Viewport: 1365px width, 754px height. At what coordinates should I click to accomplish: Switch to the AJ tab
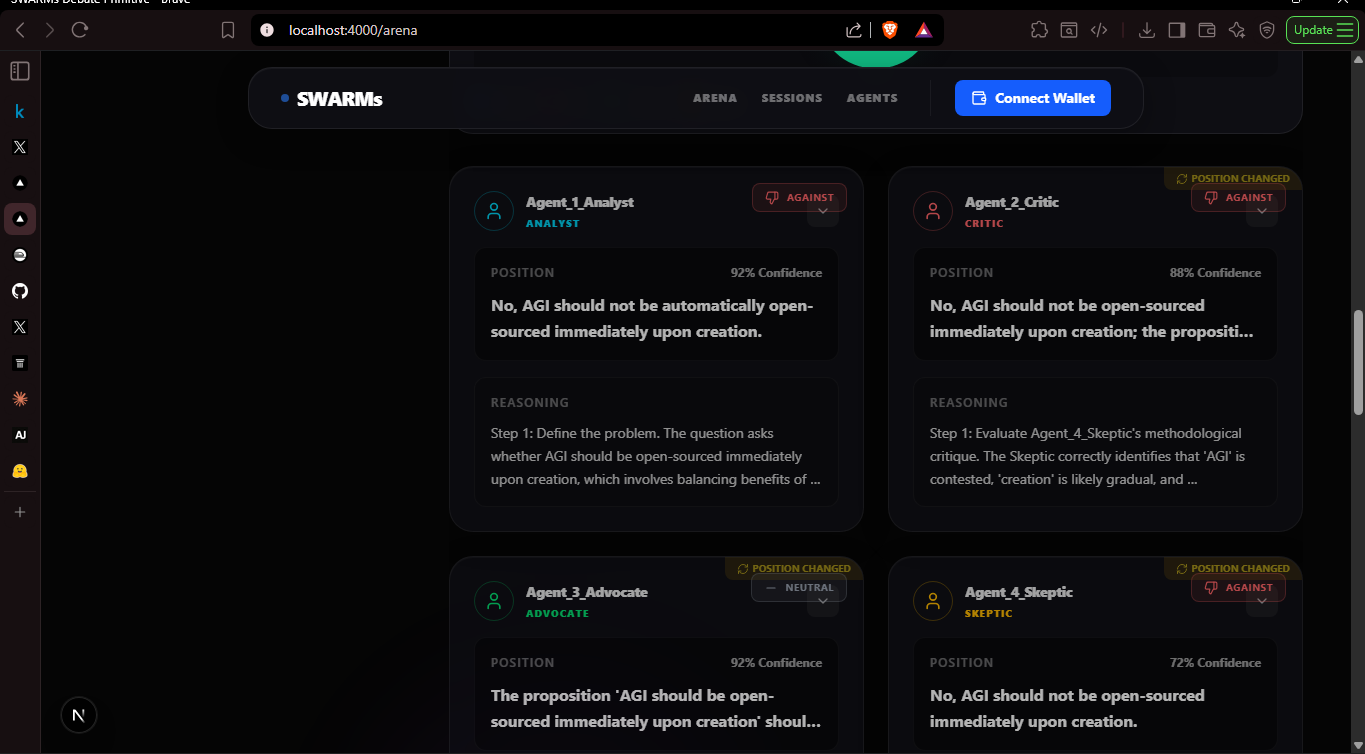[x=20, y=435]
